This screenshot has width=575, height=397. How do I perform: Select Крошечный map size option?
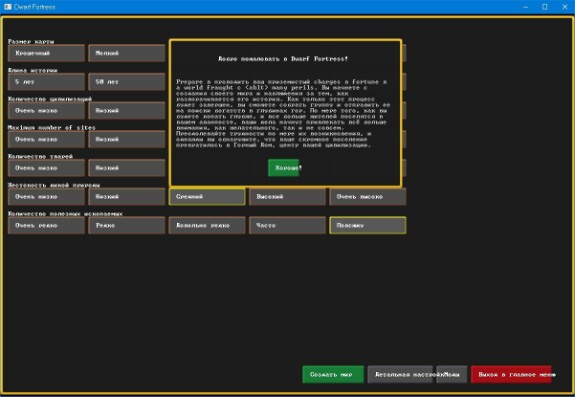pos(46,53)
